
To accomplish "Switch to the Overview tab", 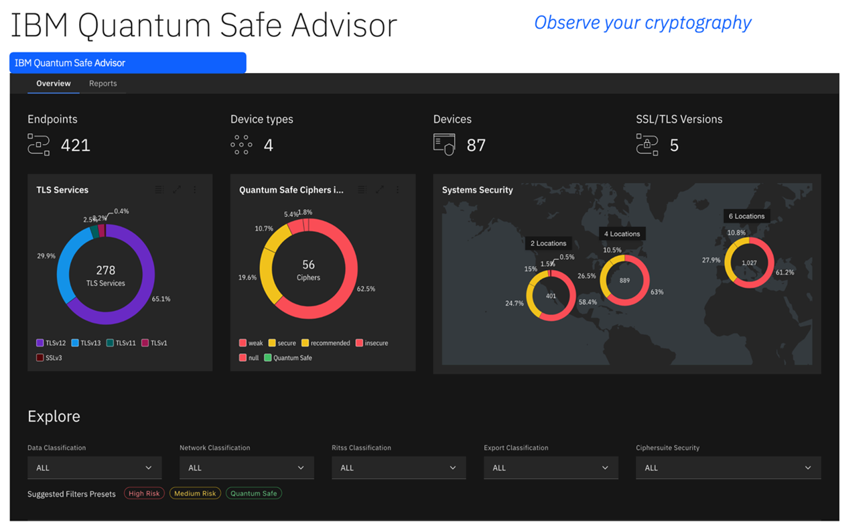I will tap(54, 84).
